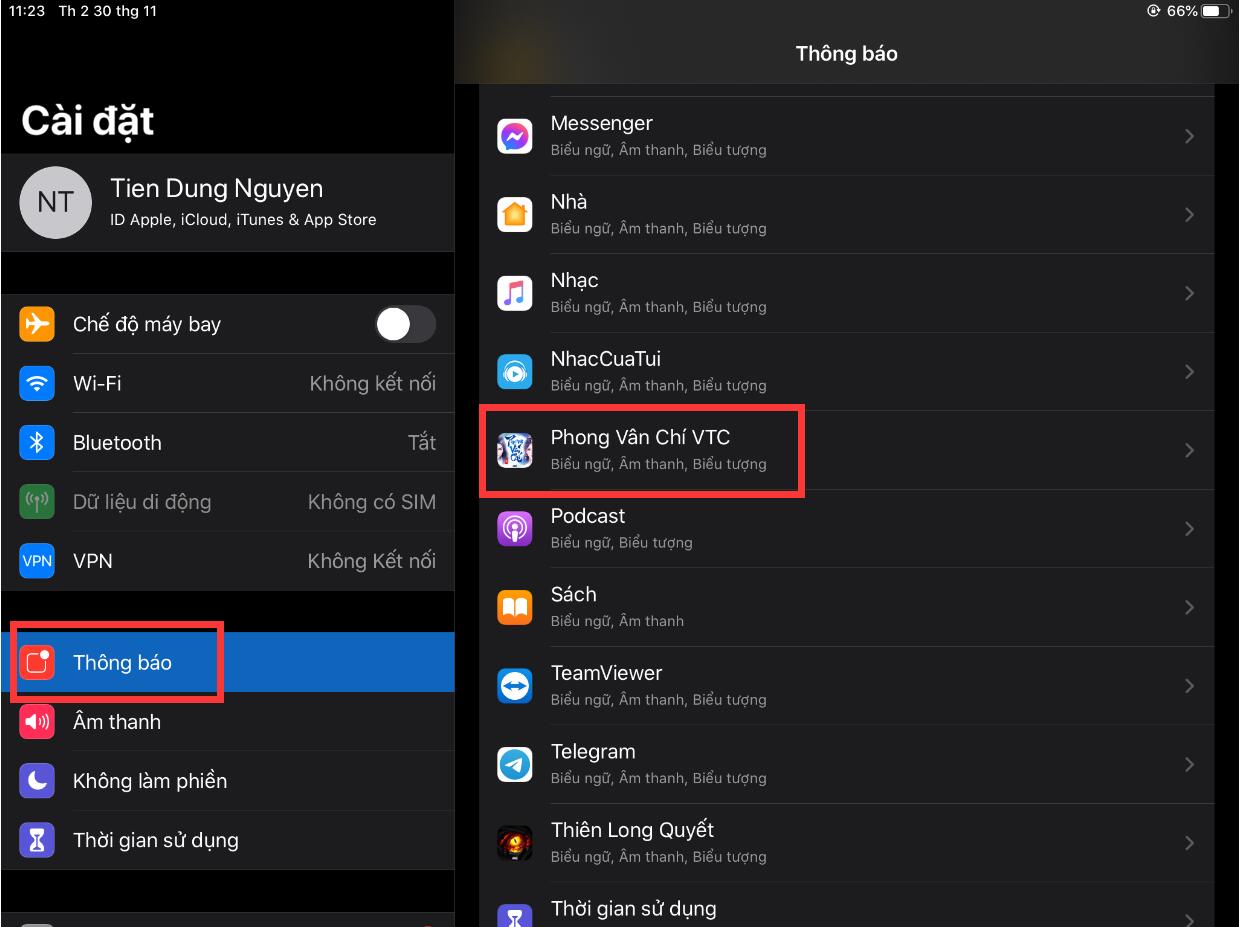Image resolution: width=1240 pixels, height=927 pixels.
Task: Select VPN settings in sidebar
Action: (x=227, y=561)
